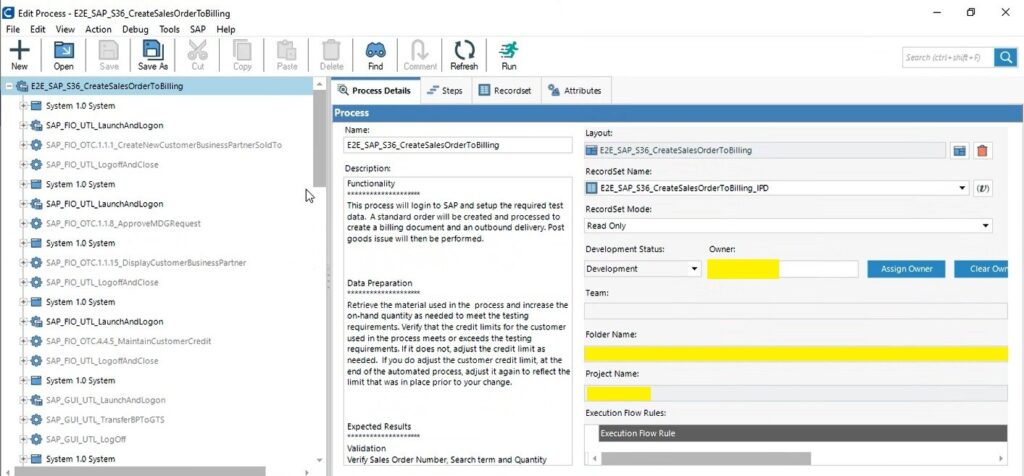Open the Development Status dropdown
The image size is (1024, 476).
(x=694, y=269)
